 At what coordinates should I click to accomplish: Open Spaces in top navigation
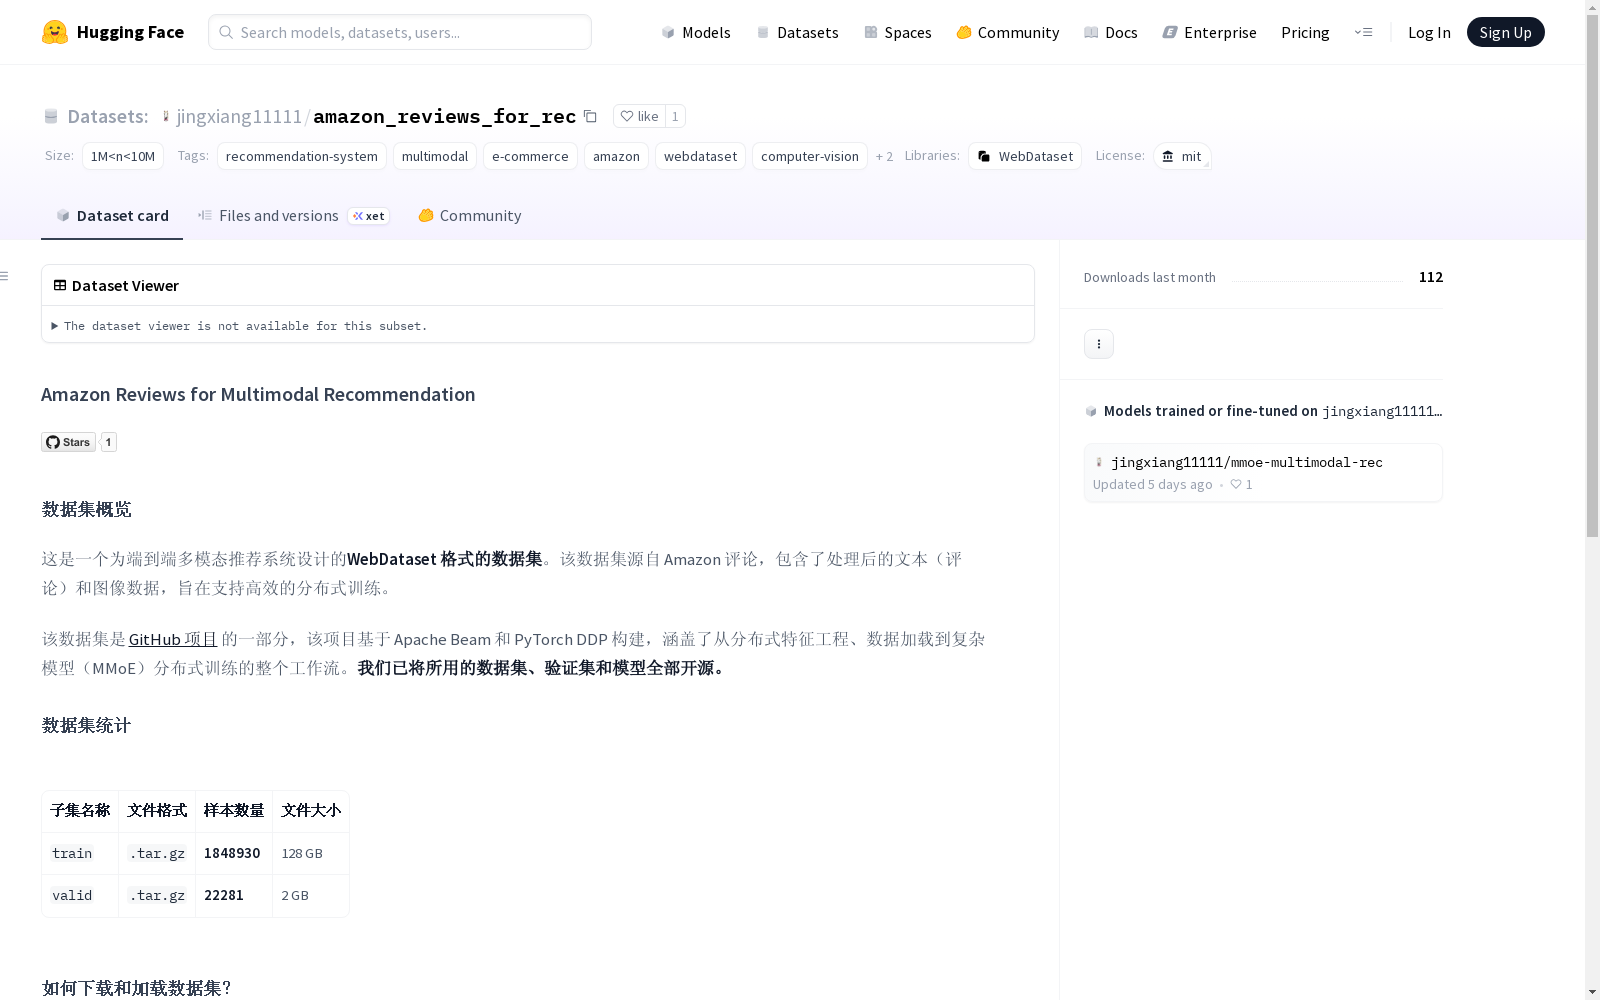(897, 32)
